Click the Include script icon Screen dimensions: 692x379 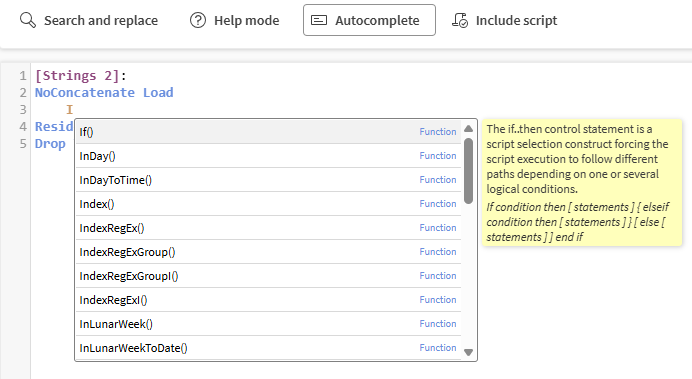pos(459,20)
